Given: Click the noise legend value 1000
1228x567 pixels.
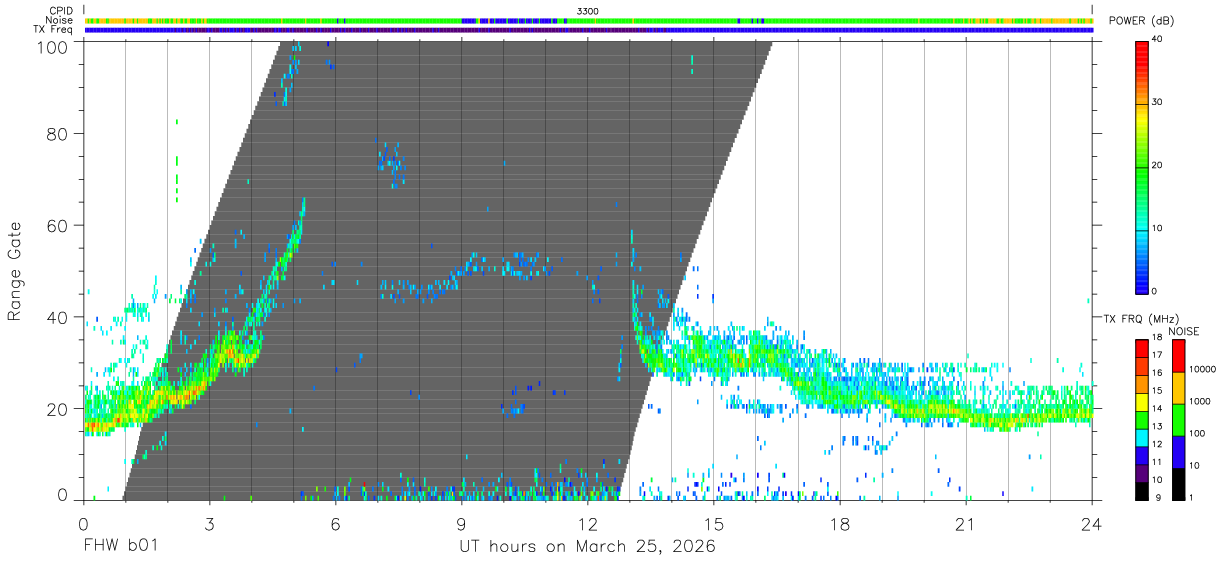Looking at the screenshot, I should point(1199,402).
